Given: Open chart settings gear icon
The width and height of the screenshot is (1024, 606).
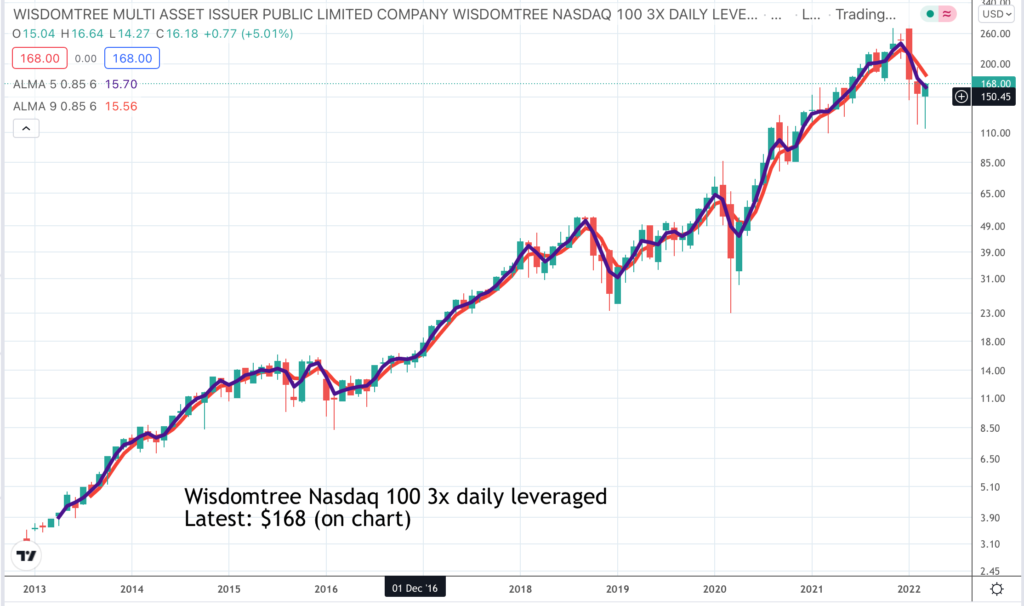Looking at the screenshot, I should [x=997, y=589].
